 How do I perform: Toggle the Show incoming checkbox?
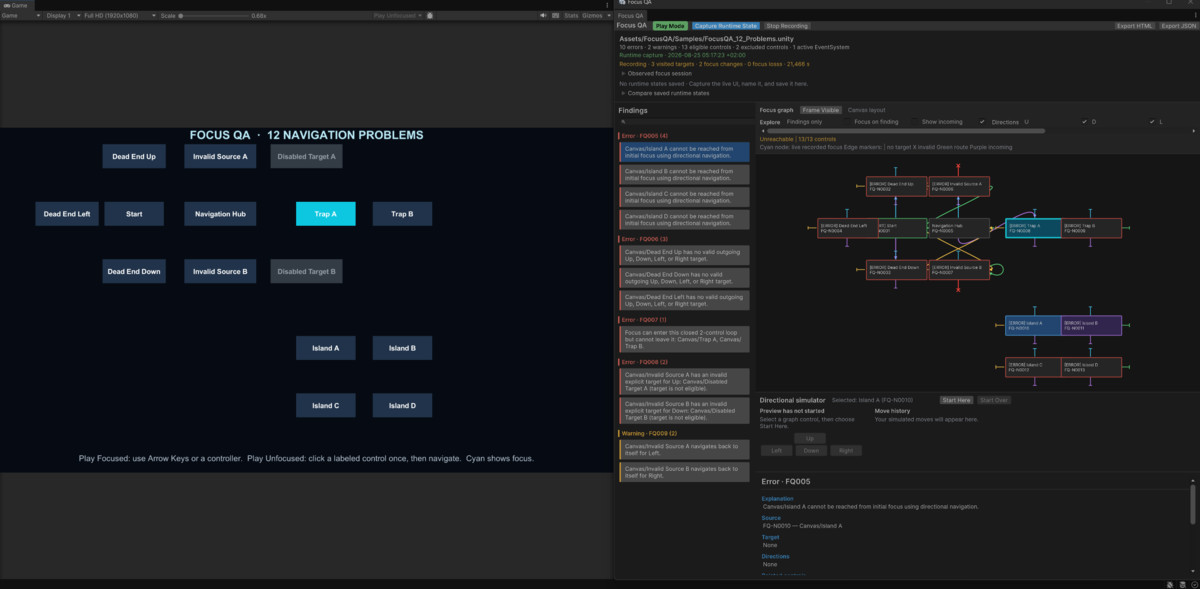point(982,122)
